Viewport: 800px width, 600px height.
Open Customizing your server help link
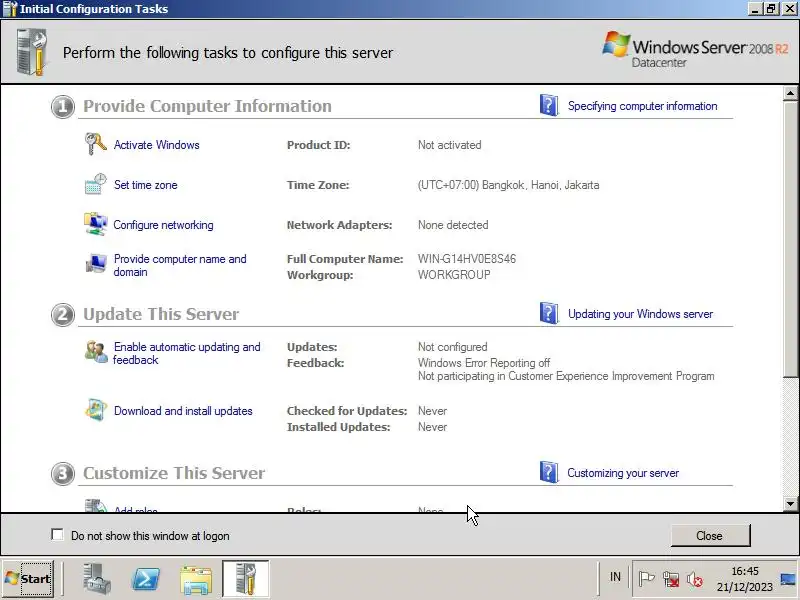click(x=623, y=473)
